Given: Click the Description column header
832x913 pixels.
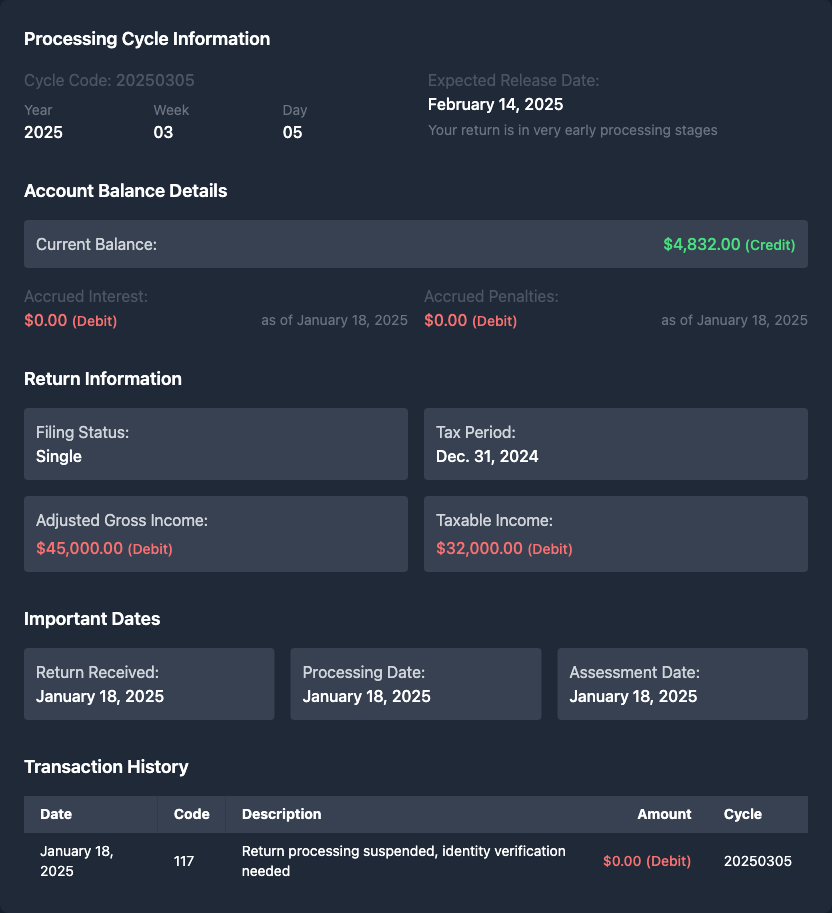Looking at the screenshot, I should click(x=281, y=814).
